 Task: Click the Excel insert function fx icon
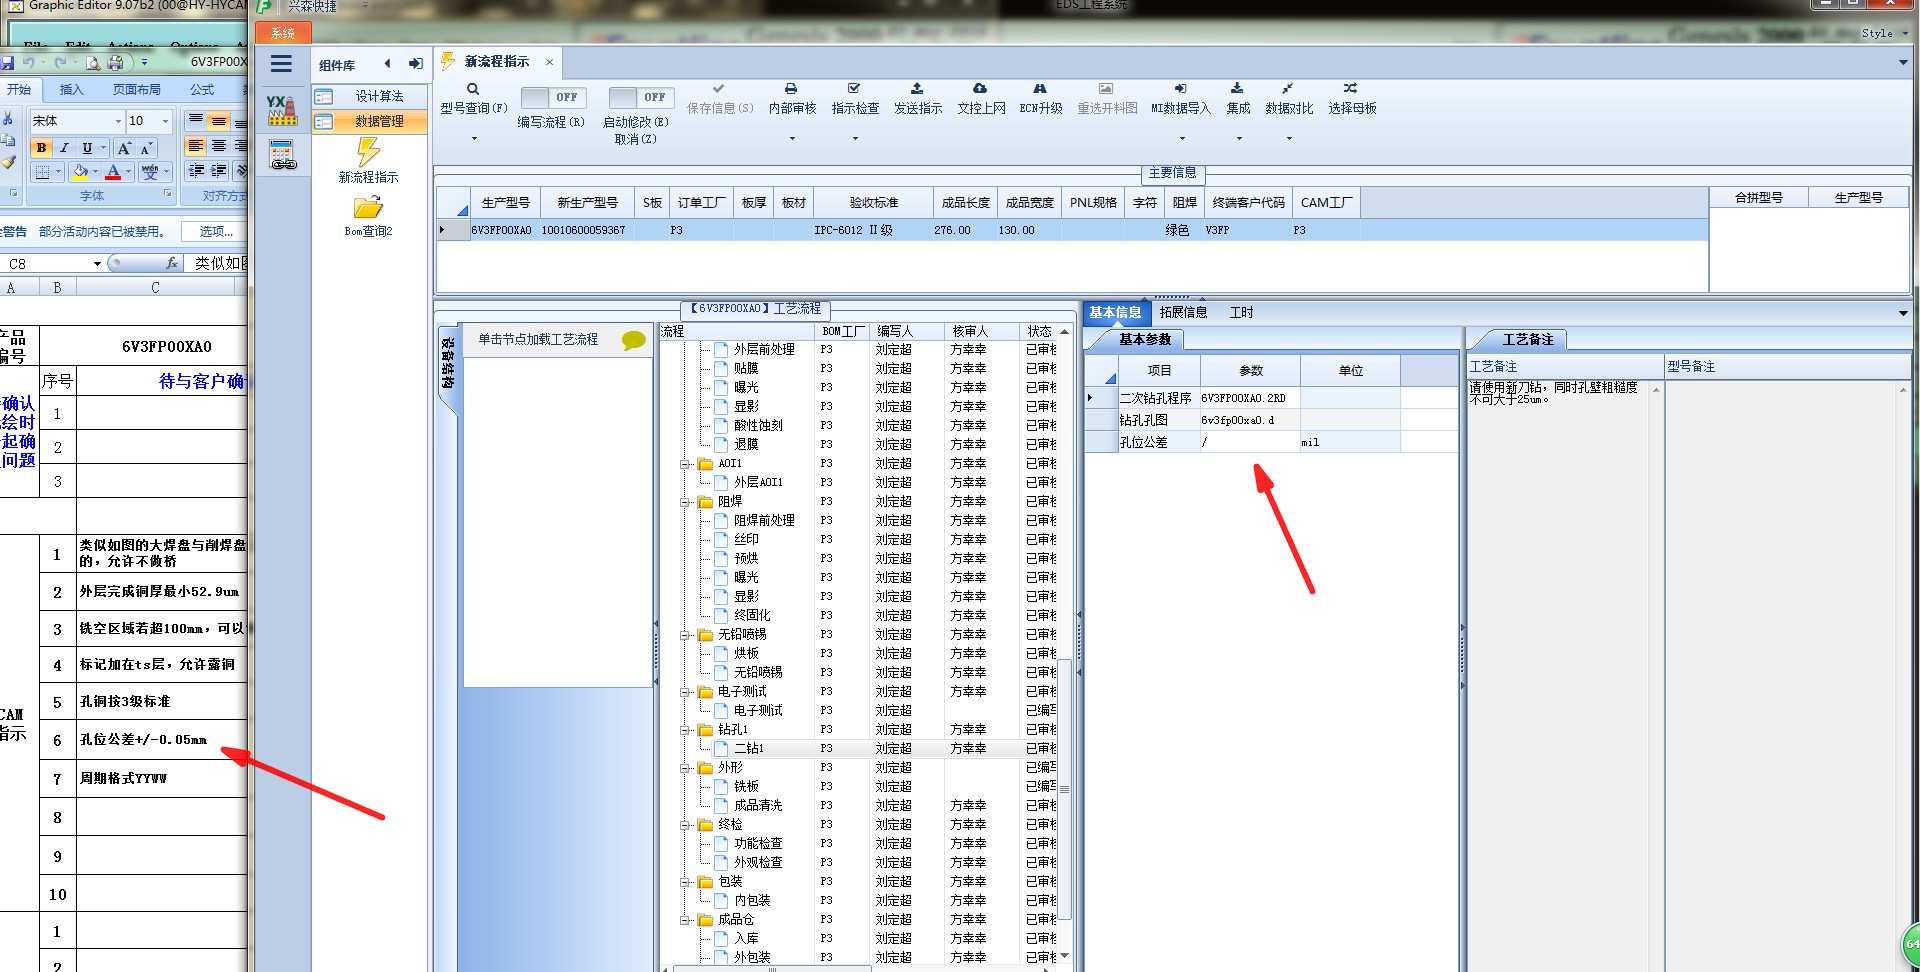click(172, 263)
